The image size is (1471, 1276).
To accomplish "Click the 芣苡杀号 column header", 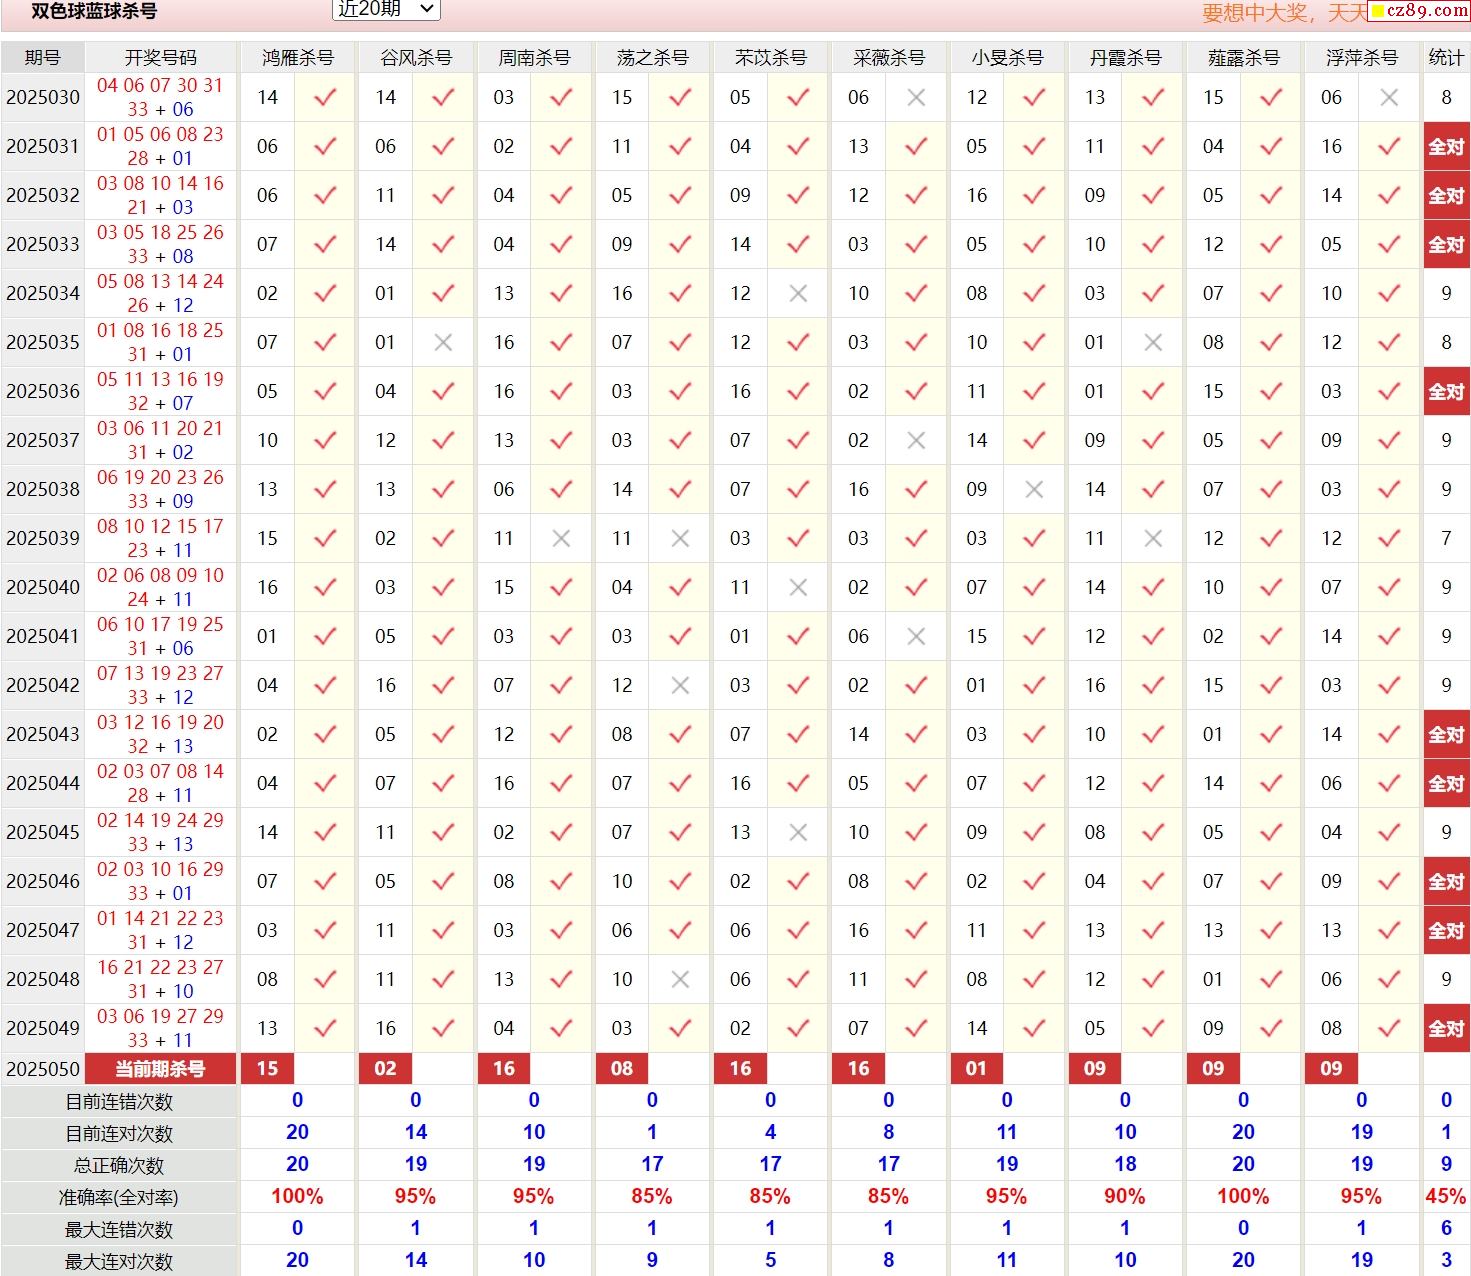I will (771, 58).
